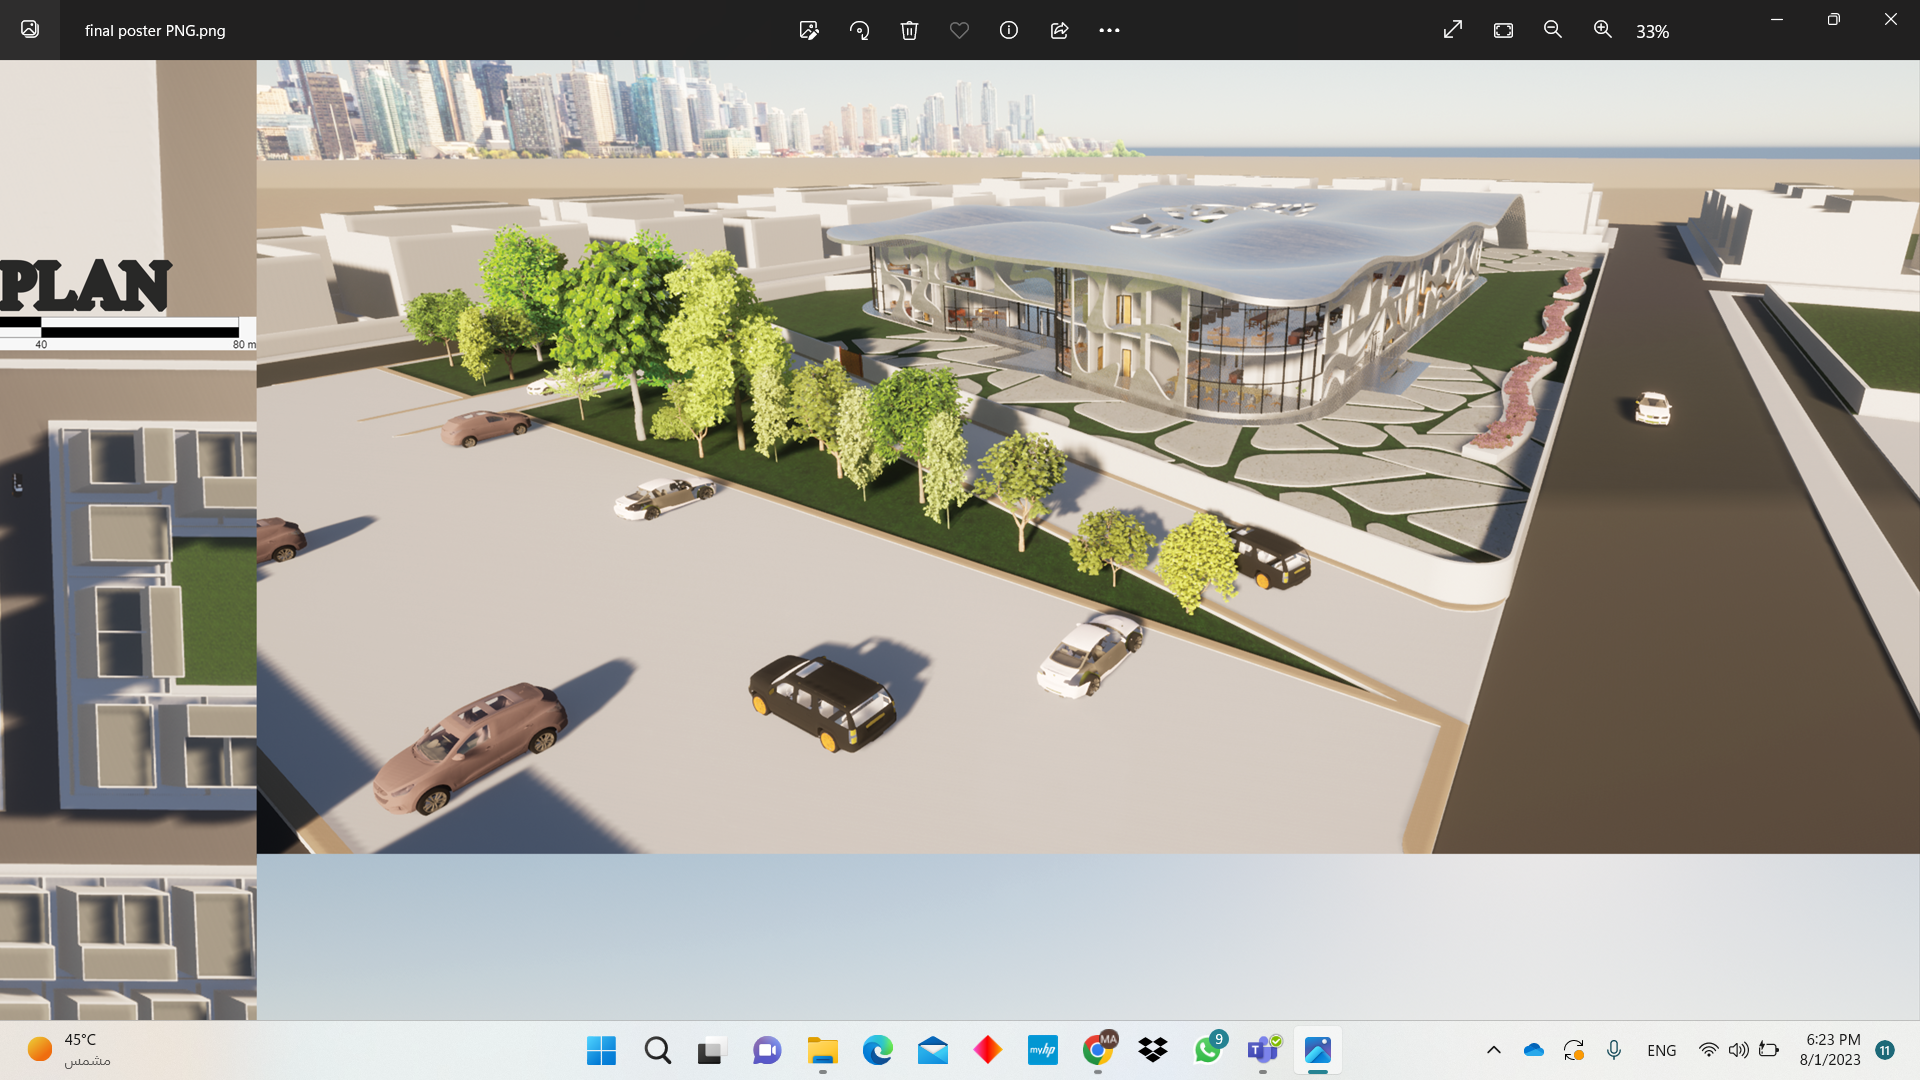The image size is (1920, 1080).
Task: Expand the hidden system tray icons chevron
Action: [x=1494, y=1050]
